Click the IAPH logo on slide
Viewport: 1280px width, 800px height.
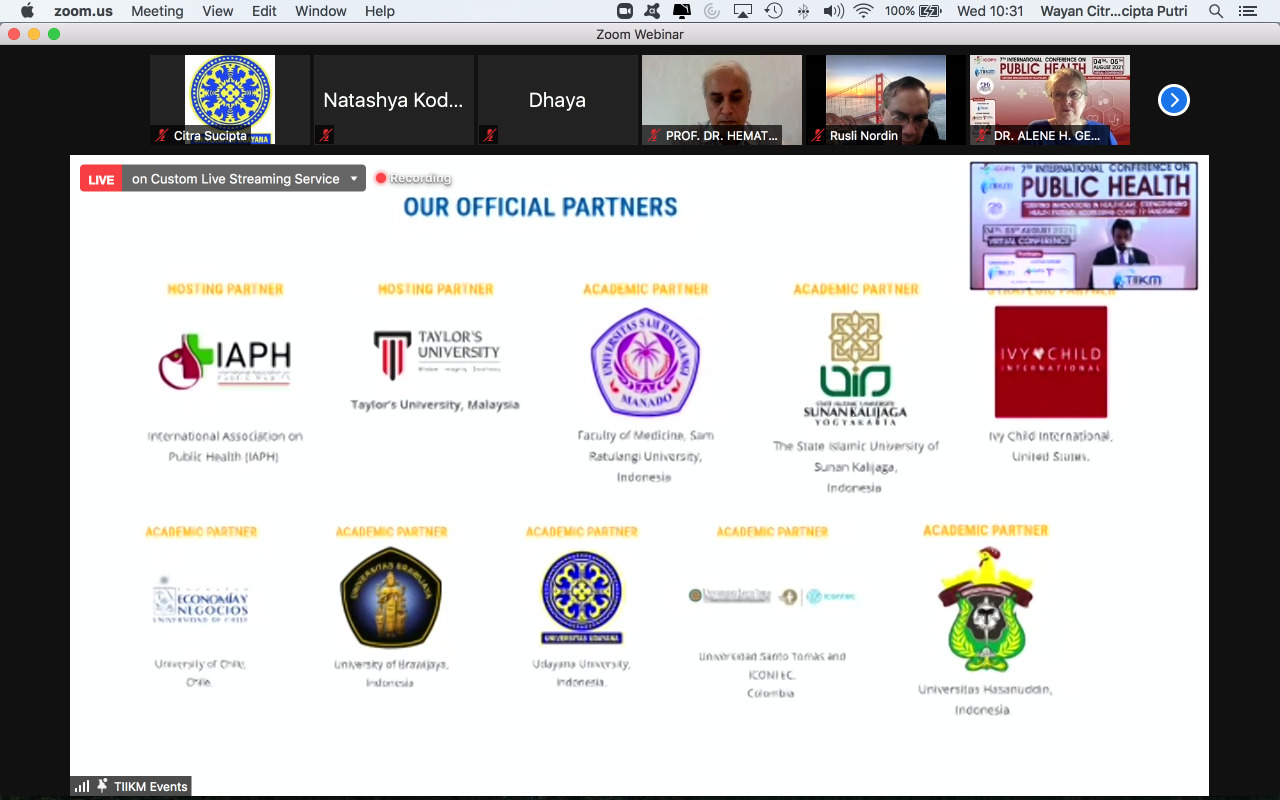coord(225,362)
